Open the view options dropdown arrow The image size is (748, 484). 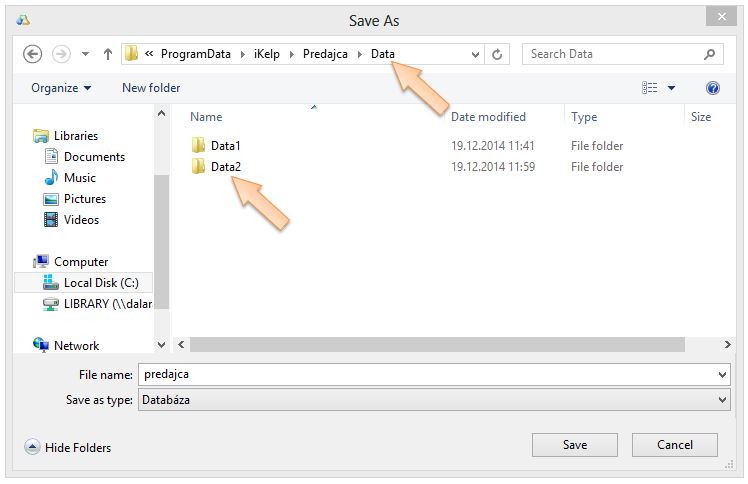(x=671, y=88)
